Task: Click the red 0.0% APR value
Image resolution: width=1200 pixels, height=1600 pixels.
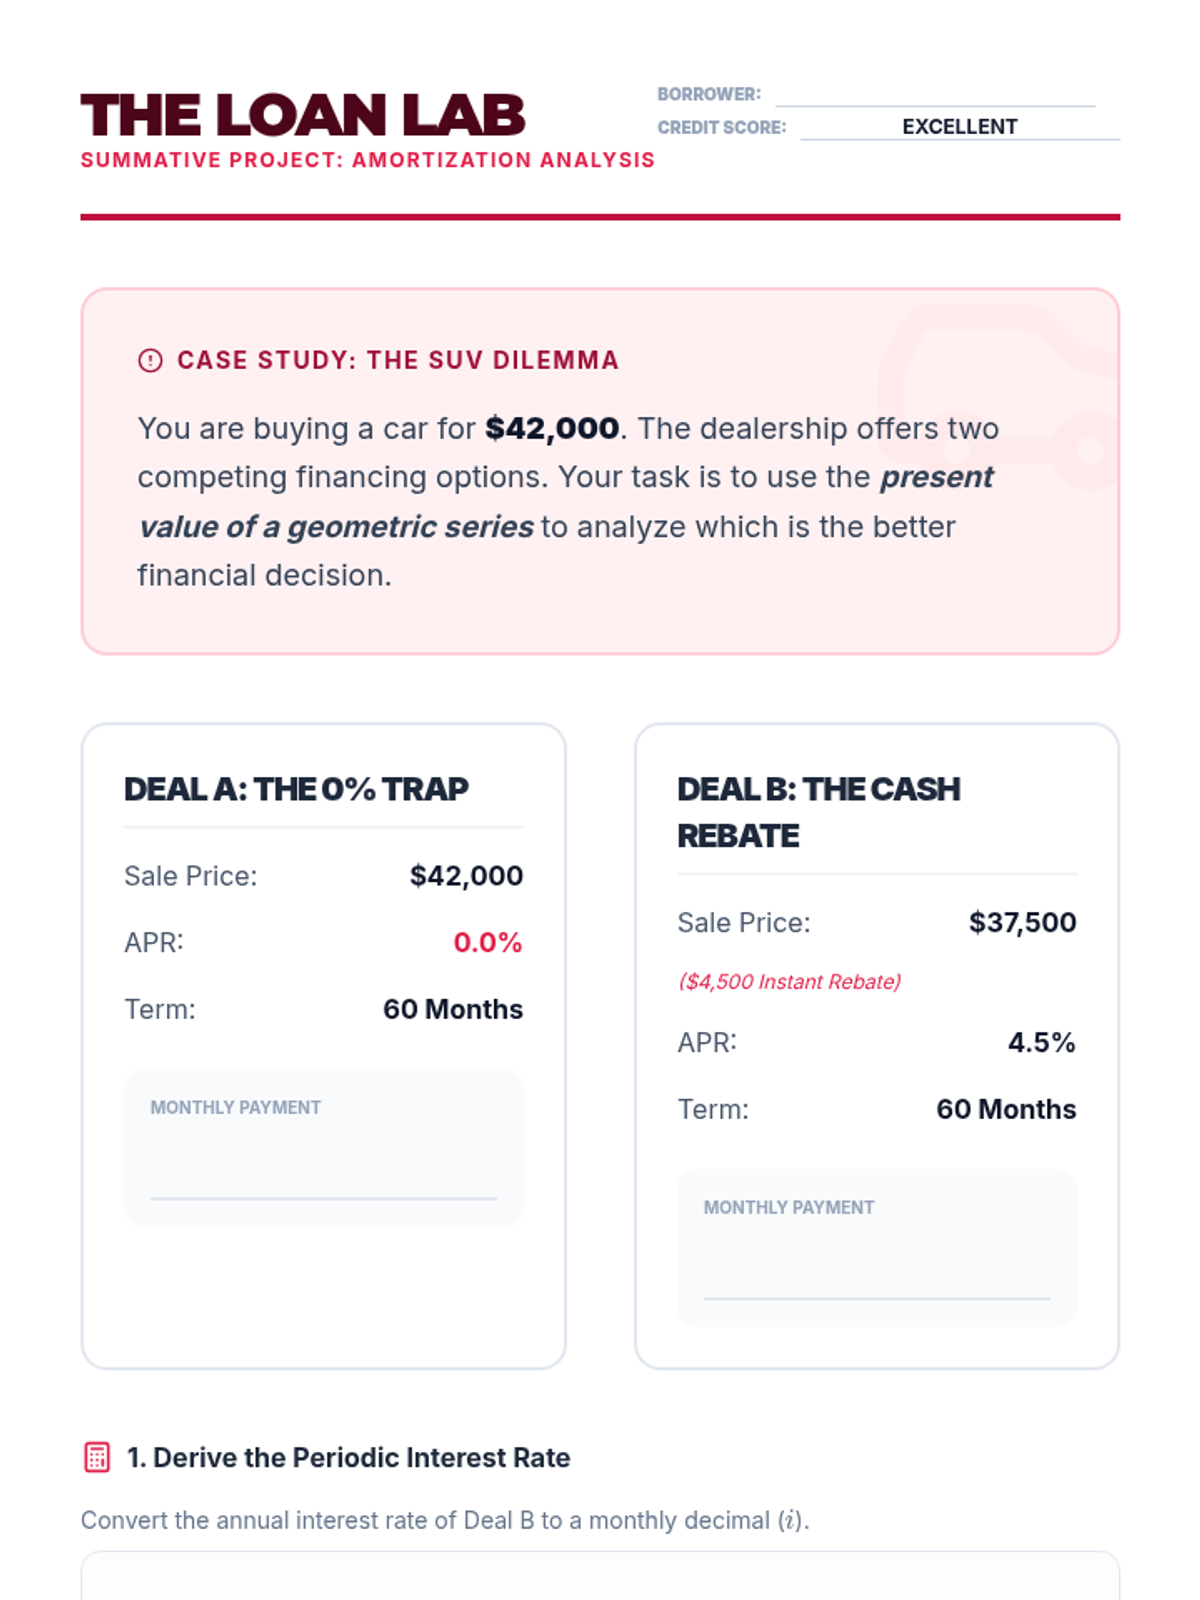Action: coord(487,942)
